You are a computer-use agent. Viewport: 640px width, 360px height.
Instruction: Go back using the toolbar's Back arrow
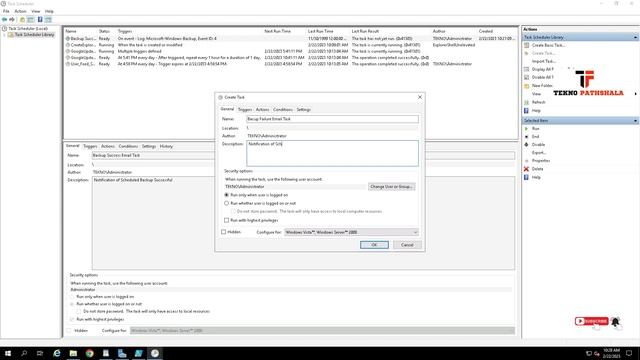click(x=4, y=20)
